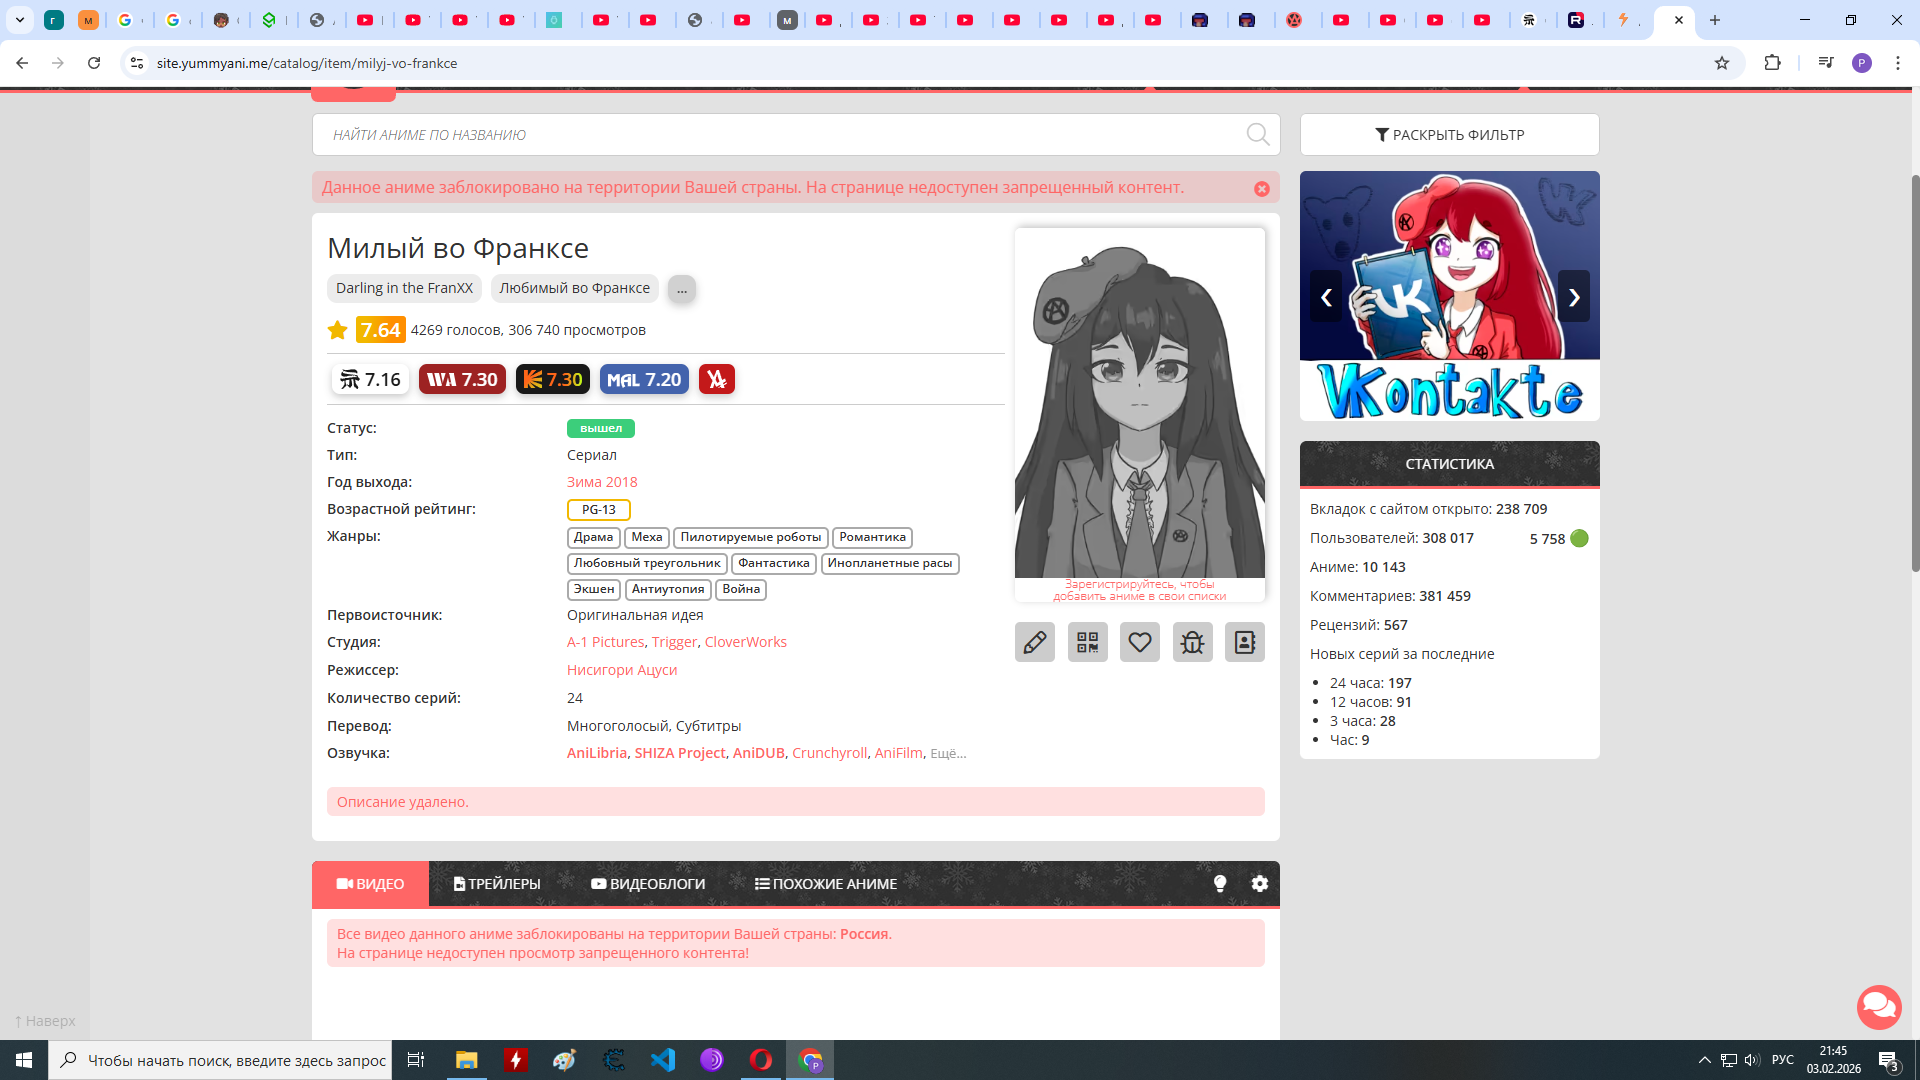Add to favorites with heart icon
The height and width of the screenshot is (1080, 1920).
[x=1140, y=642]
